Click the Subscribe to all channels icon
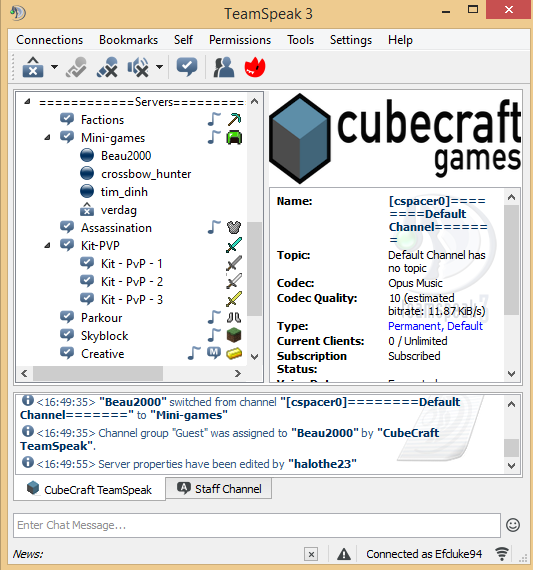533x570 pixels. pos(187,67)
